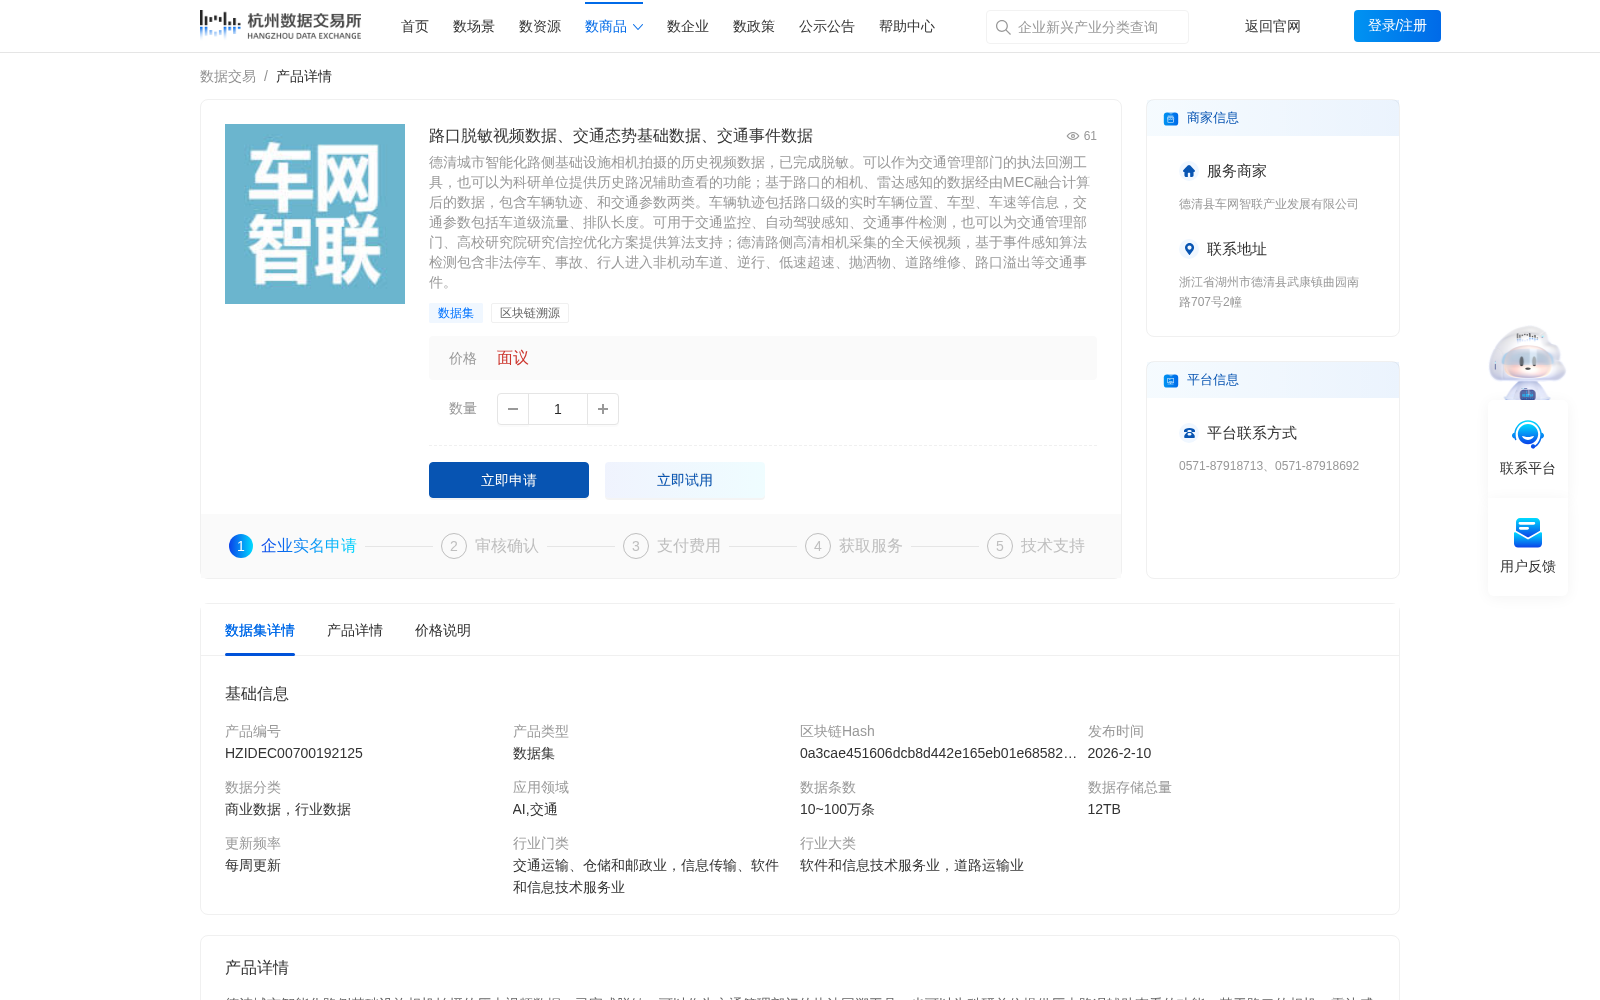Click the phone numbers 0571-87918713

pos(1269,466)
